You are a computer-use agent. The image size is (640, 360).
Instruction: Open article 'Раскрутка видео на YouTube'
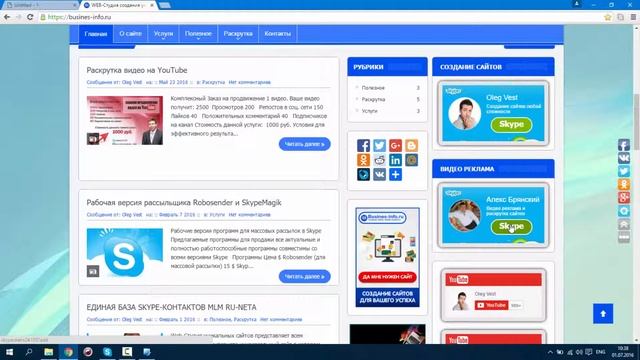137,70
